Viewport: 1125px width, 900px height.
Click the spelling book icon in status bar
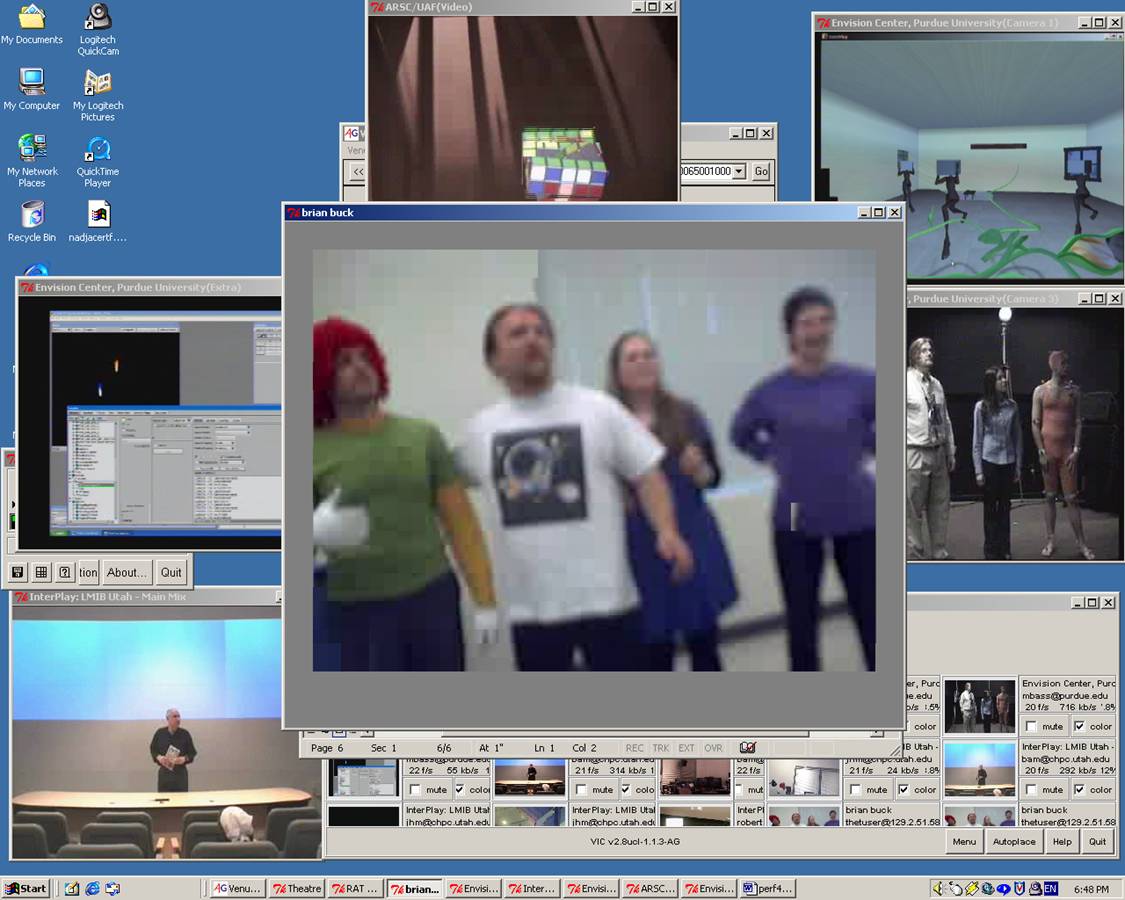747,748
